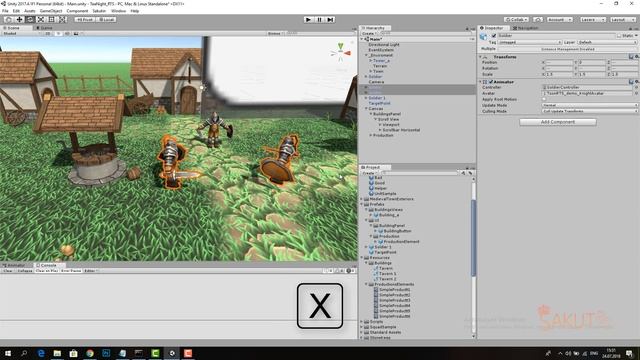The image size is (640, 360).
Task: Toggle Clear on Play in Console
Action: coord(47,271)
